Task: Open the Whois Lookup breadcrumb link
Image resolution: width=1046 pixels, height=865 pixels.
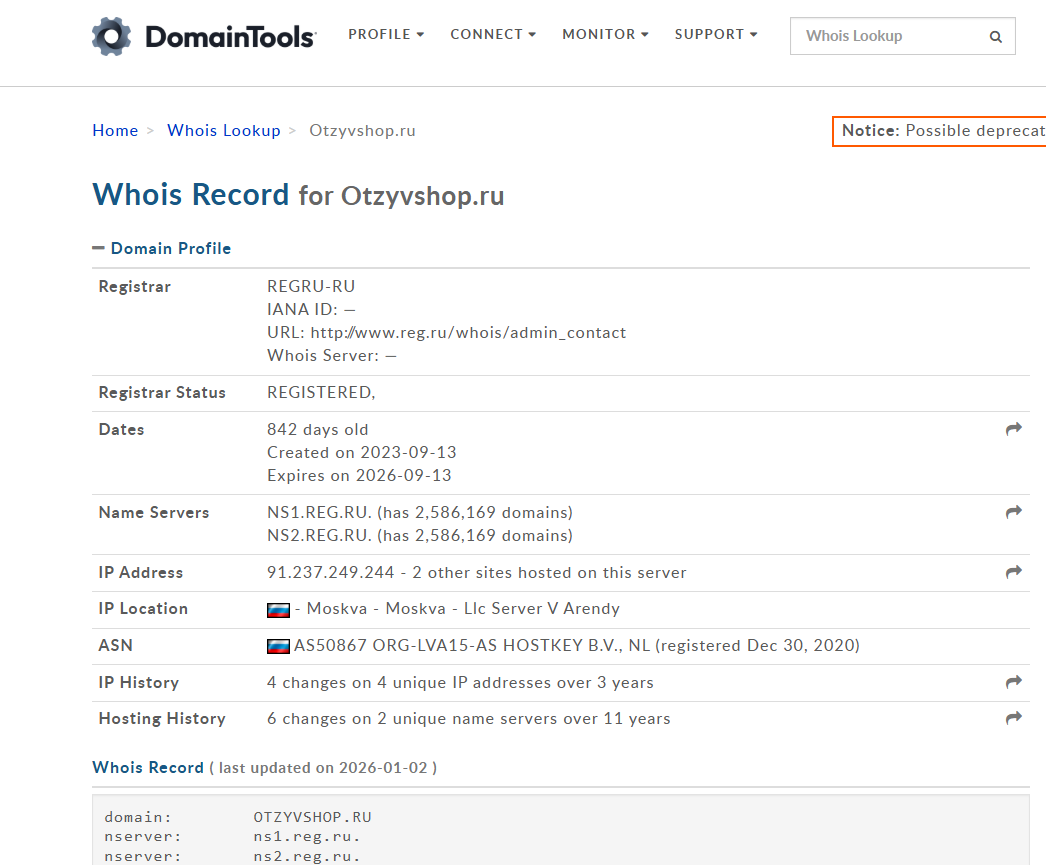Action: (223, 130)
